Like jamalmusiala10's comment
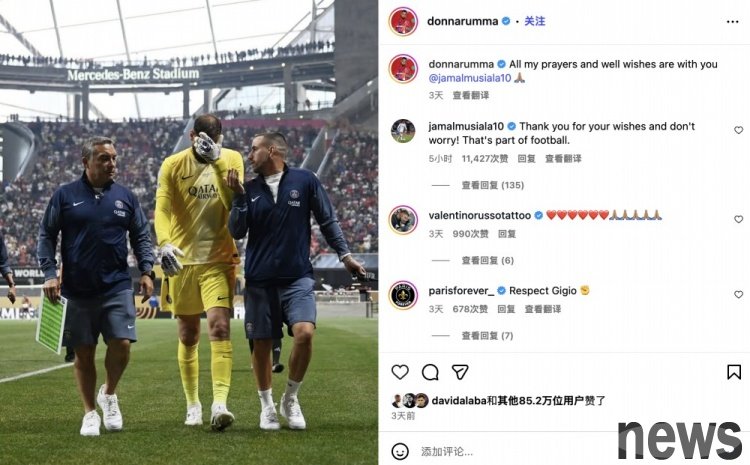 coord(739,130)
